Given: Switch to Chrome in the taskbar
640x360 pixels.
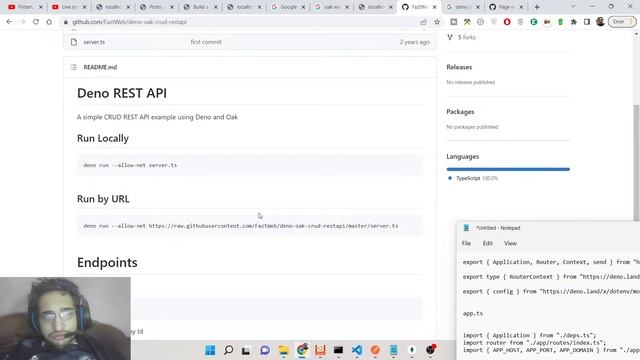Looking at the screenshot, I should pyautogui.click(x=302, y=350).
